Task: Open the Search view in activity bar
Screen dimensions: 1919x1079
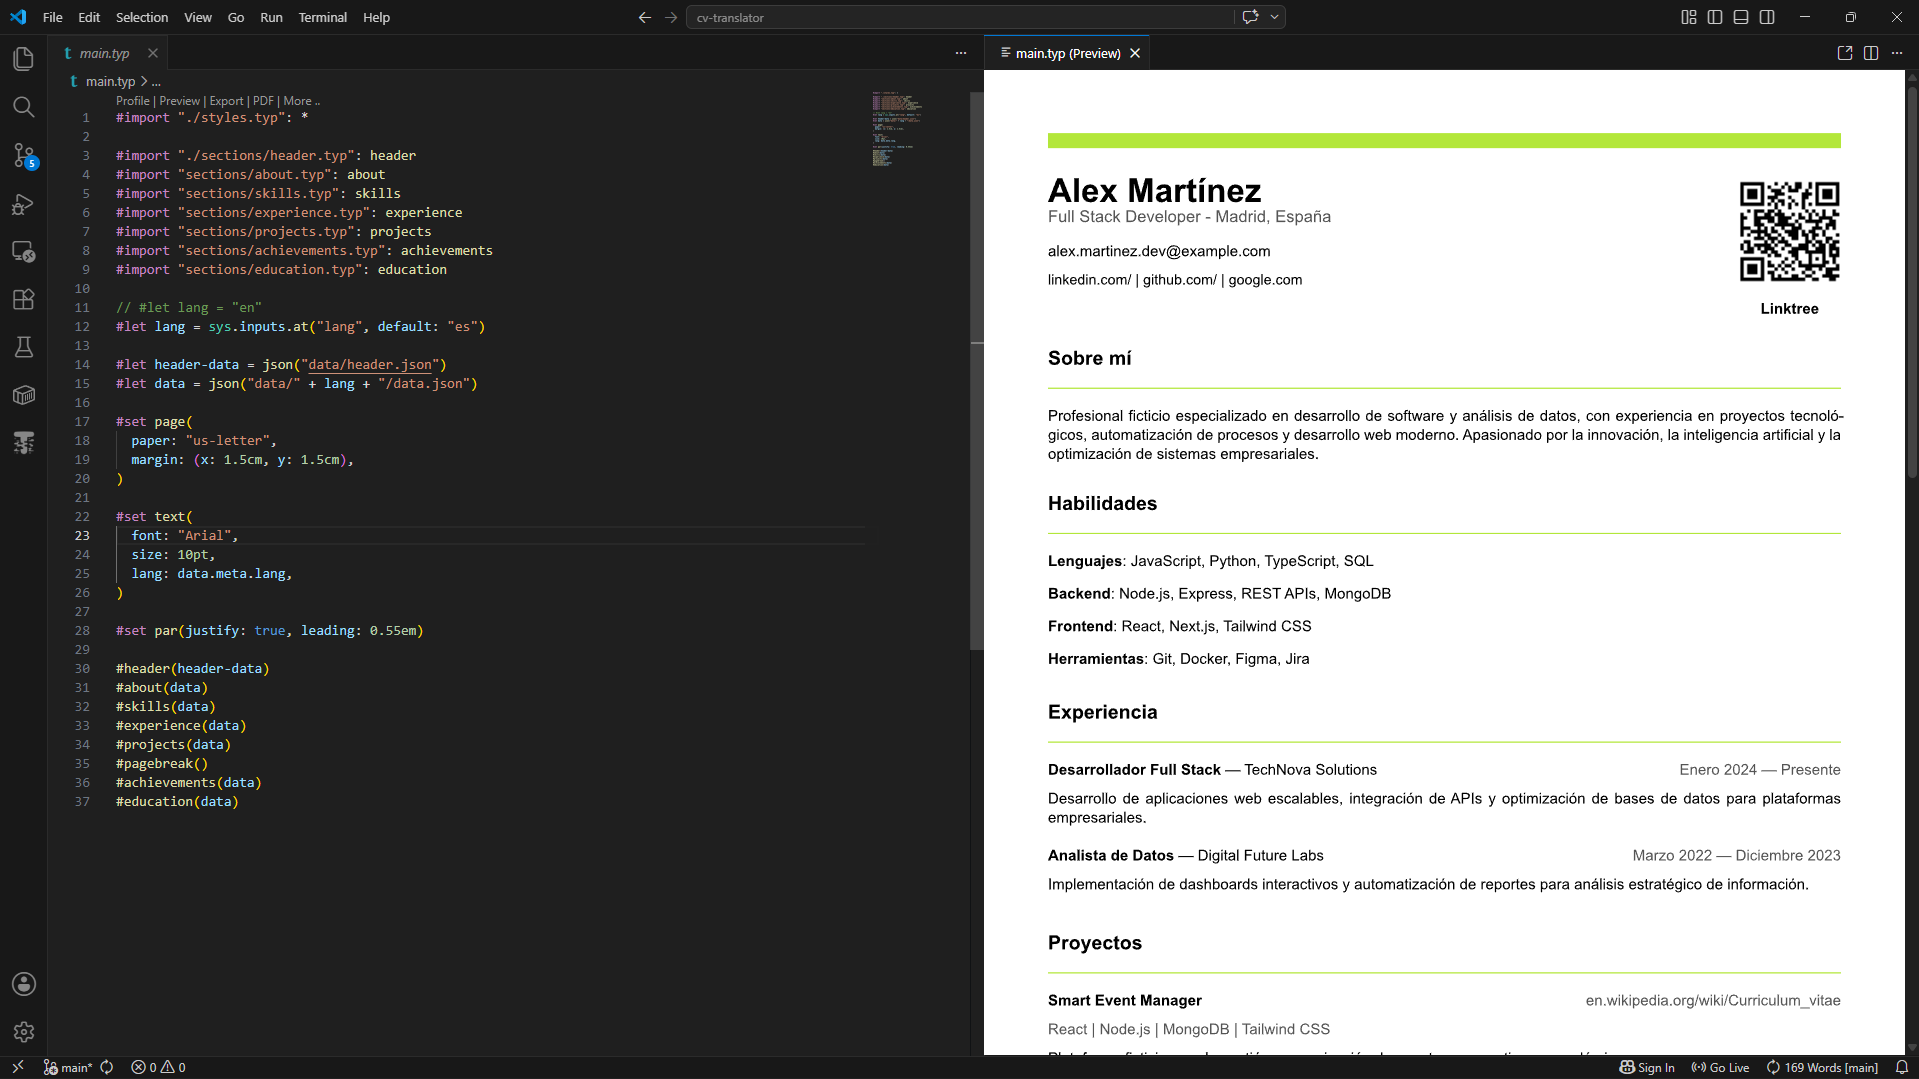Action: pos(24,107)
